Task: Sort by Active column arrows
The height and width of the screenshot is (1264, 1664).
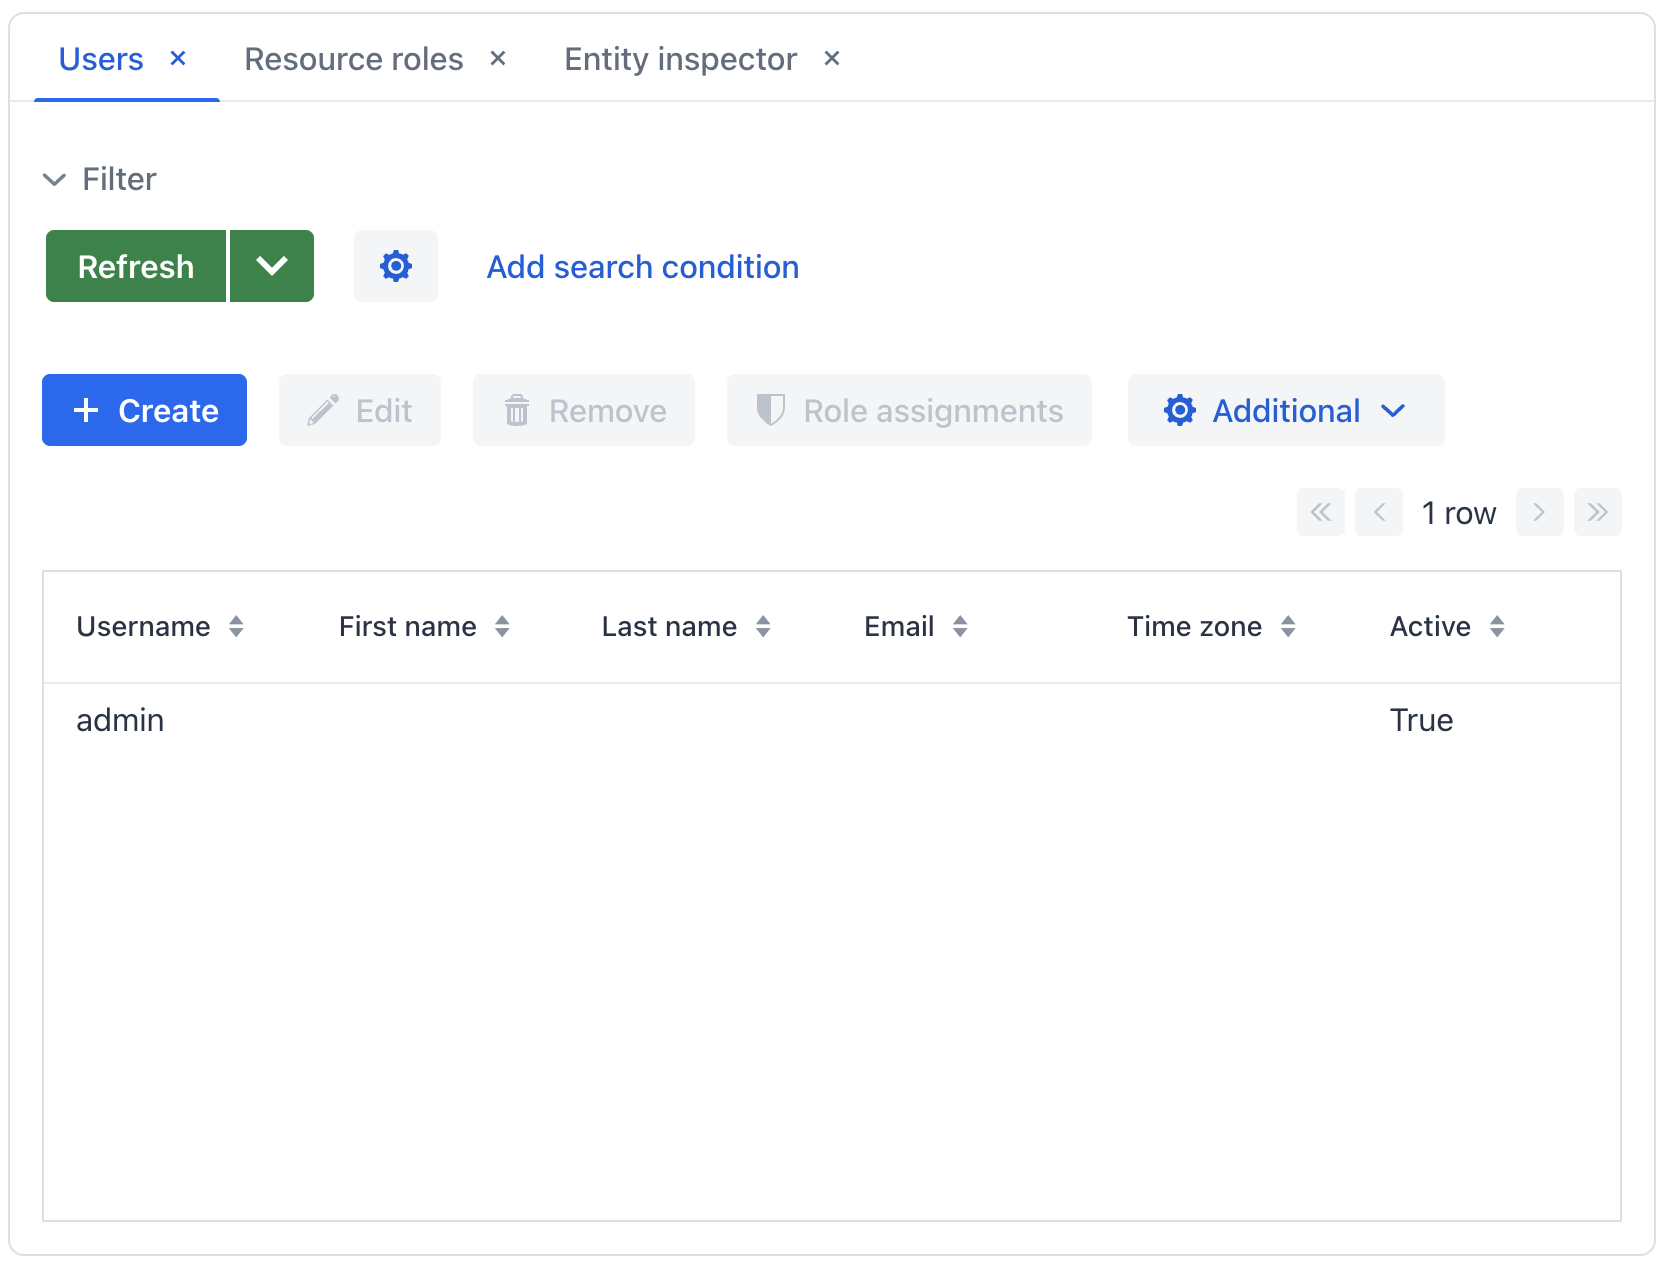Action: pyautogui.click(x=1497, y=627)
